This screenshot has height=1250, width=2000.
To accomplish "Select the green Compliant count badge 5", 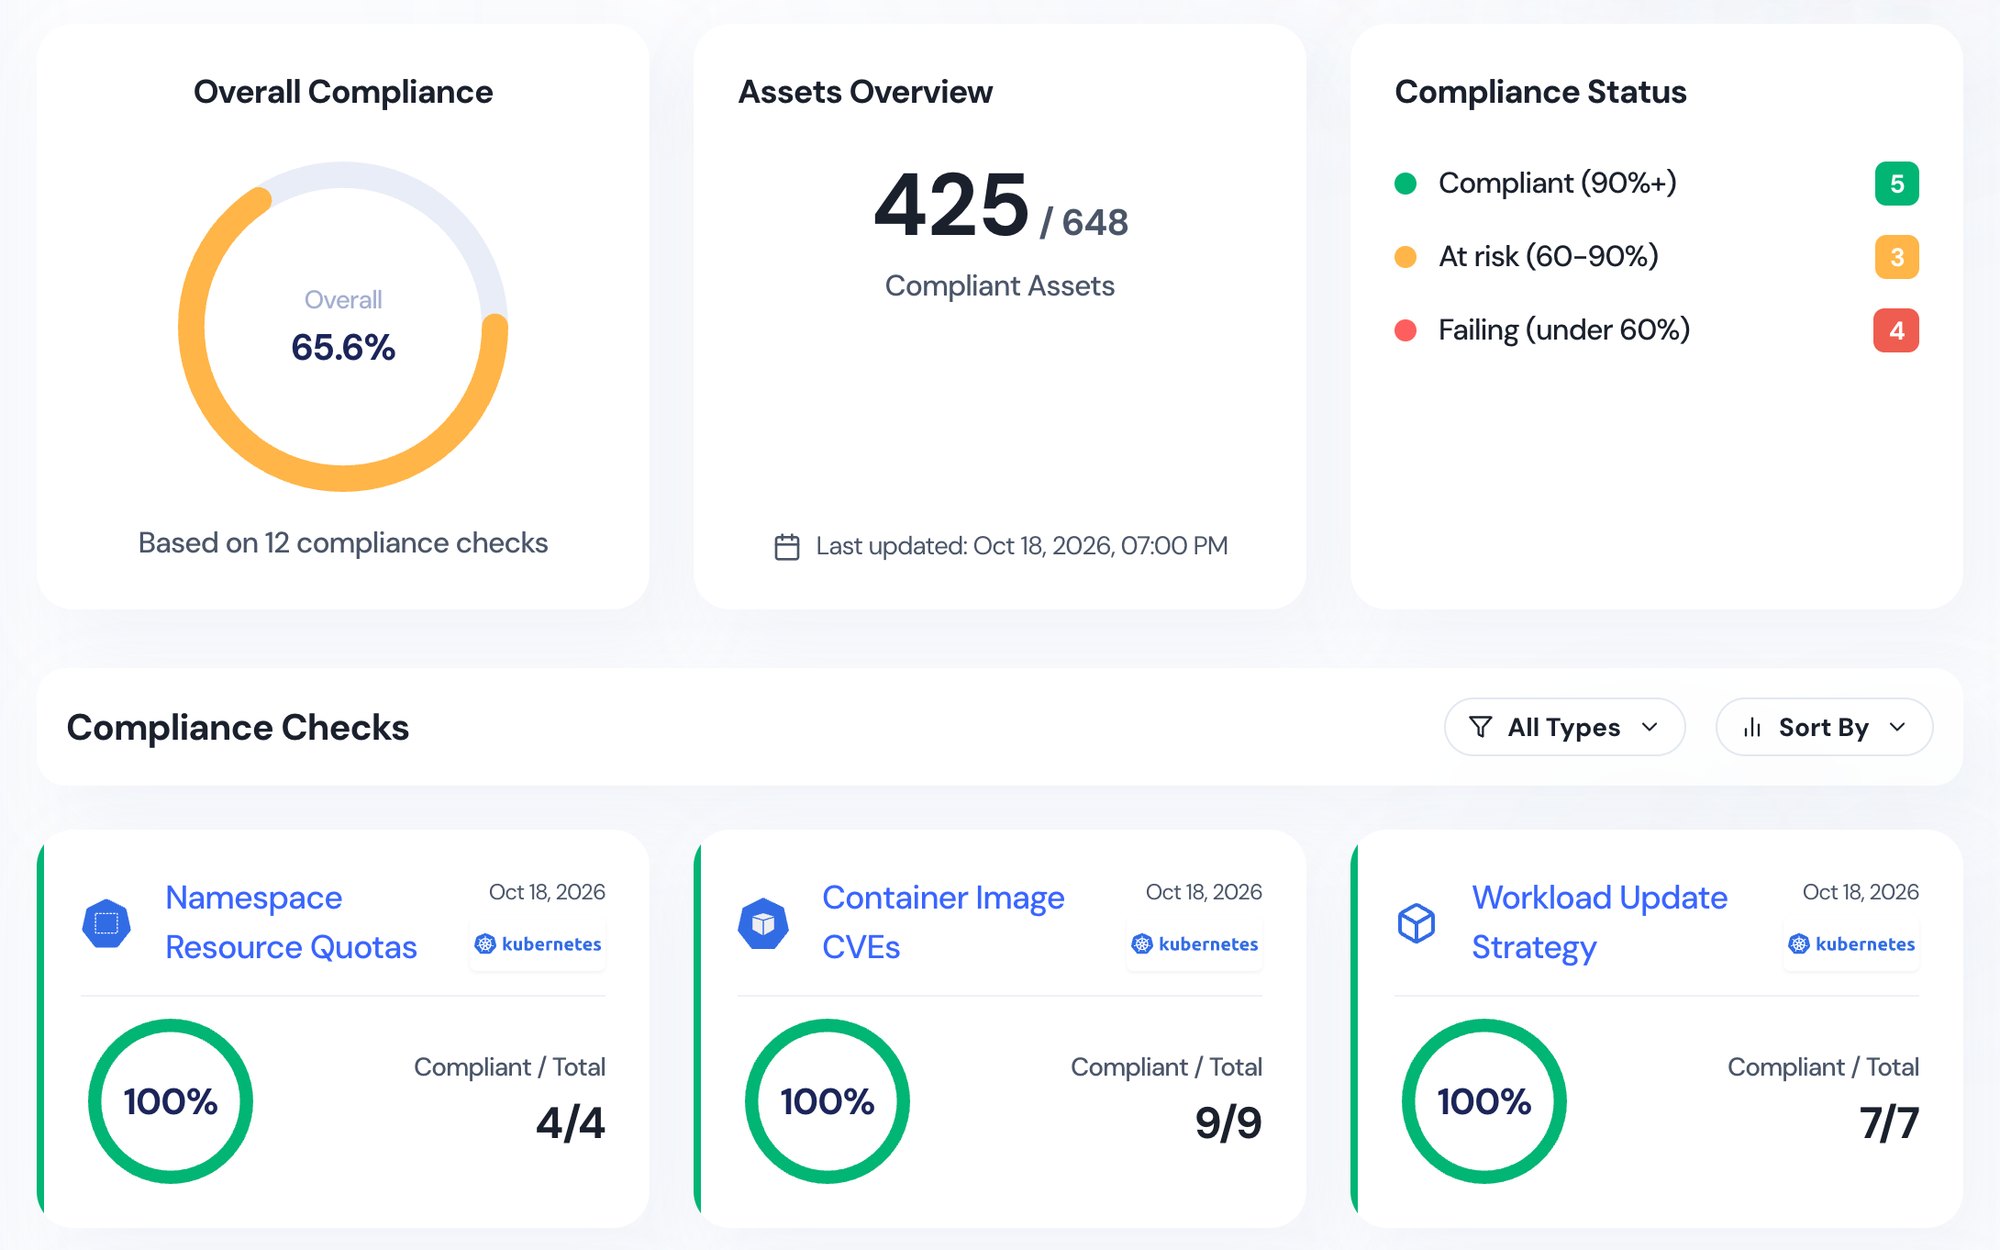I will pyautogui.click(x=1896, y=184).
